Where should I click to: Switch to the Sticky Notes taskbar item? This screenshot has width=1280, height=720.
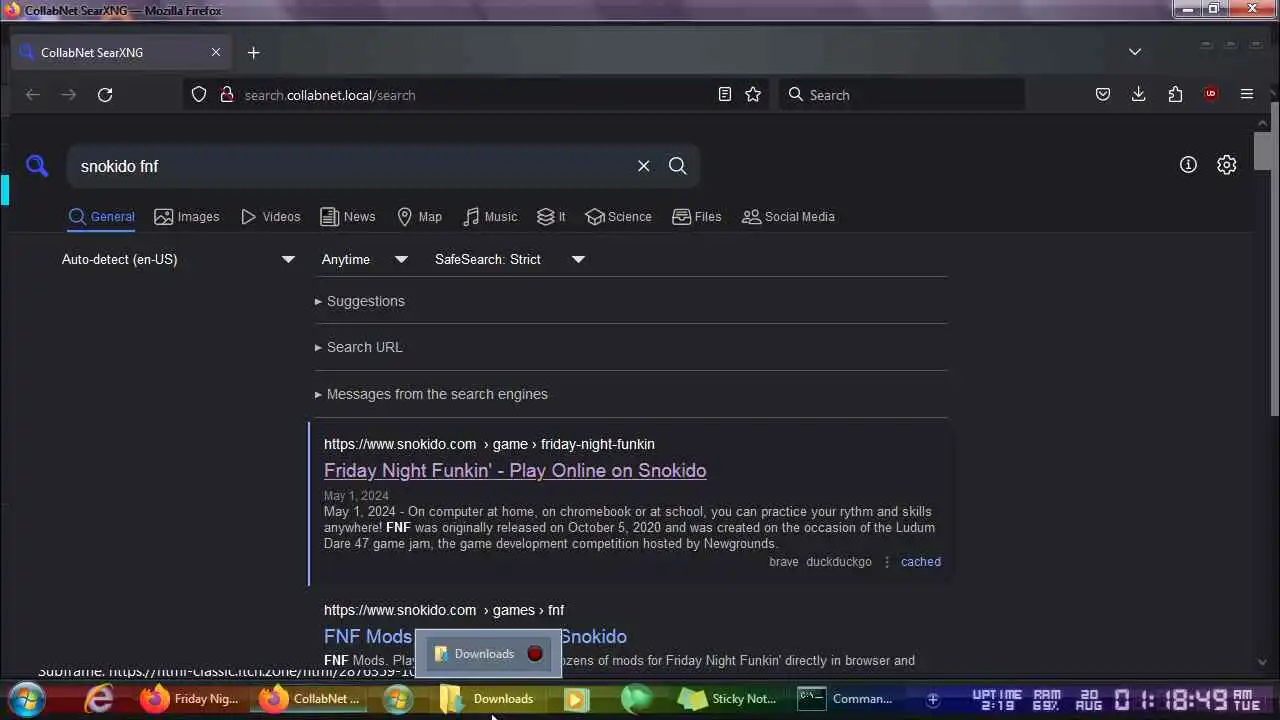pos(727,699)
